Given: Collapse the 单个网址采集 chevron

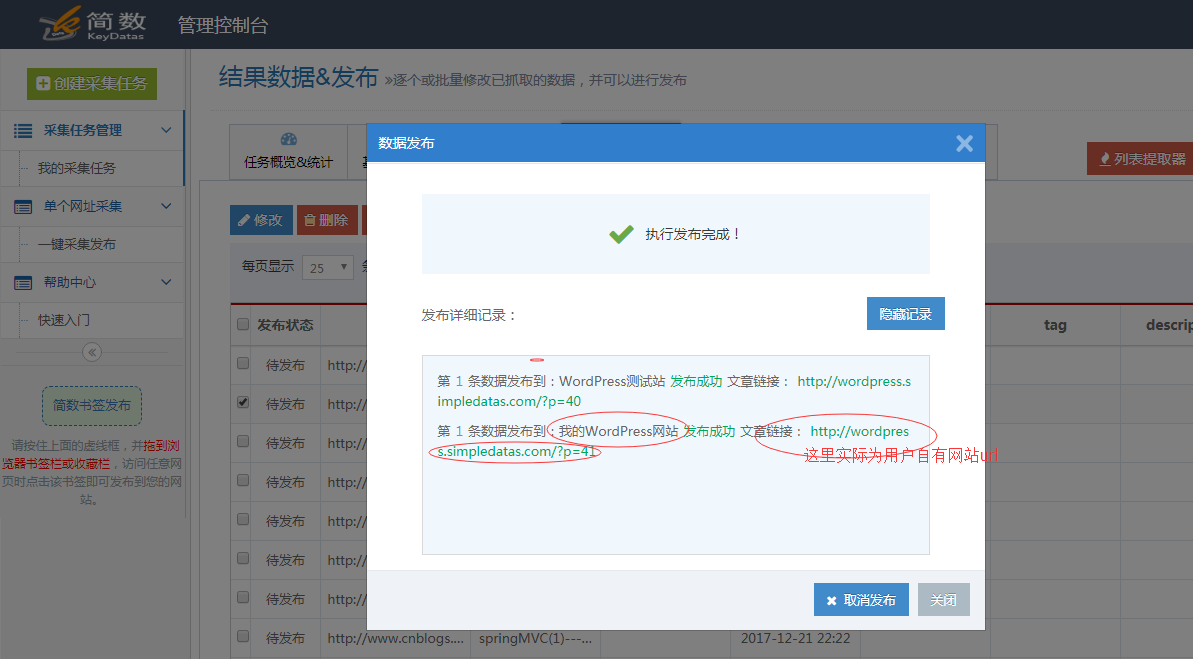Looking at the screenshot, I should pyautogui.click(x=166, y=206).
